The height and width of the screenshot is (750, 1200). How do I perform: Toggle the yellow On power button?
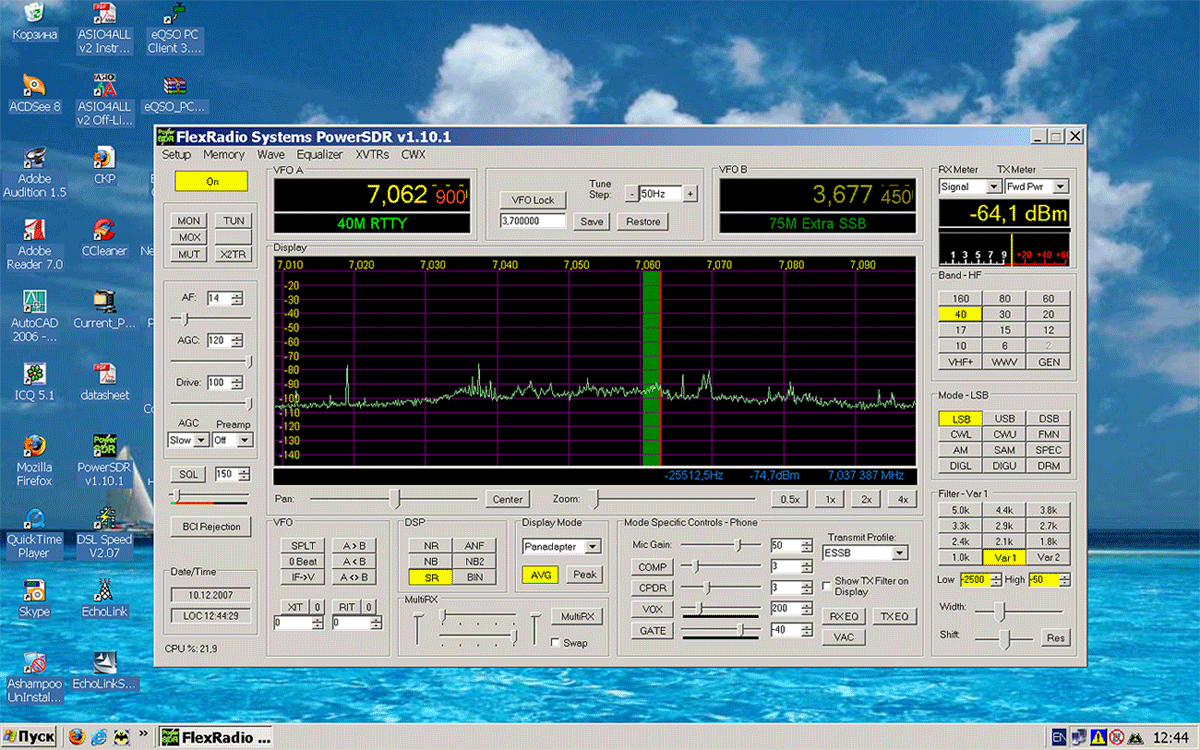(x=211, y=182)
